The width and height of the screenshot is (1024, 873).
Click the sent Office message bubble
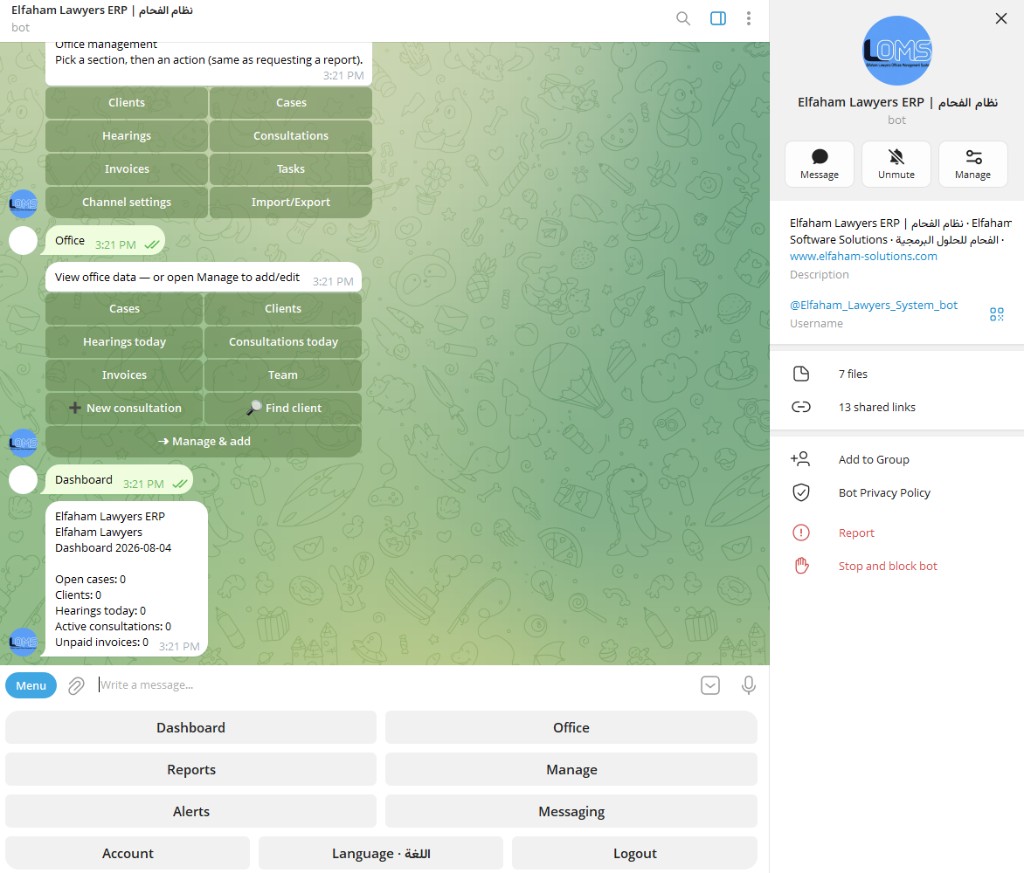[105, 240]
